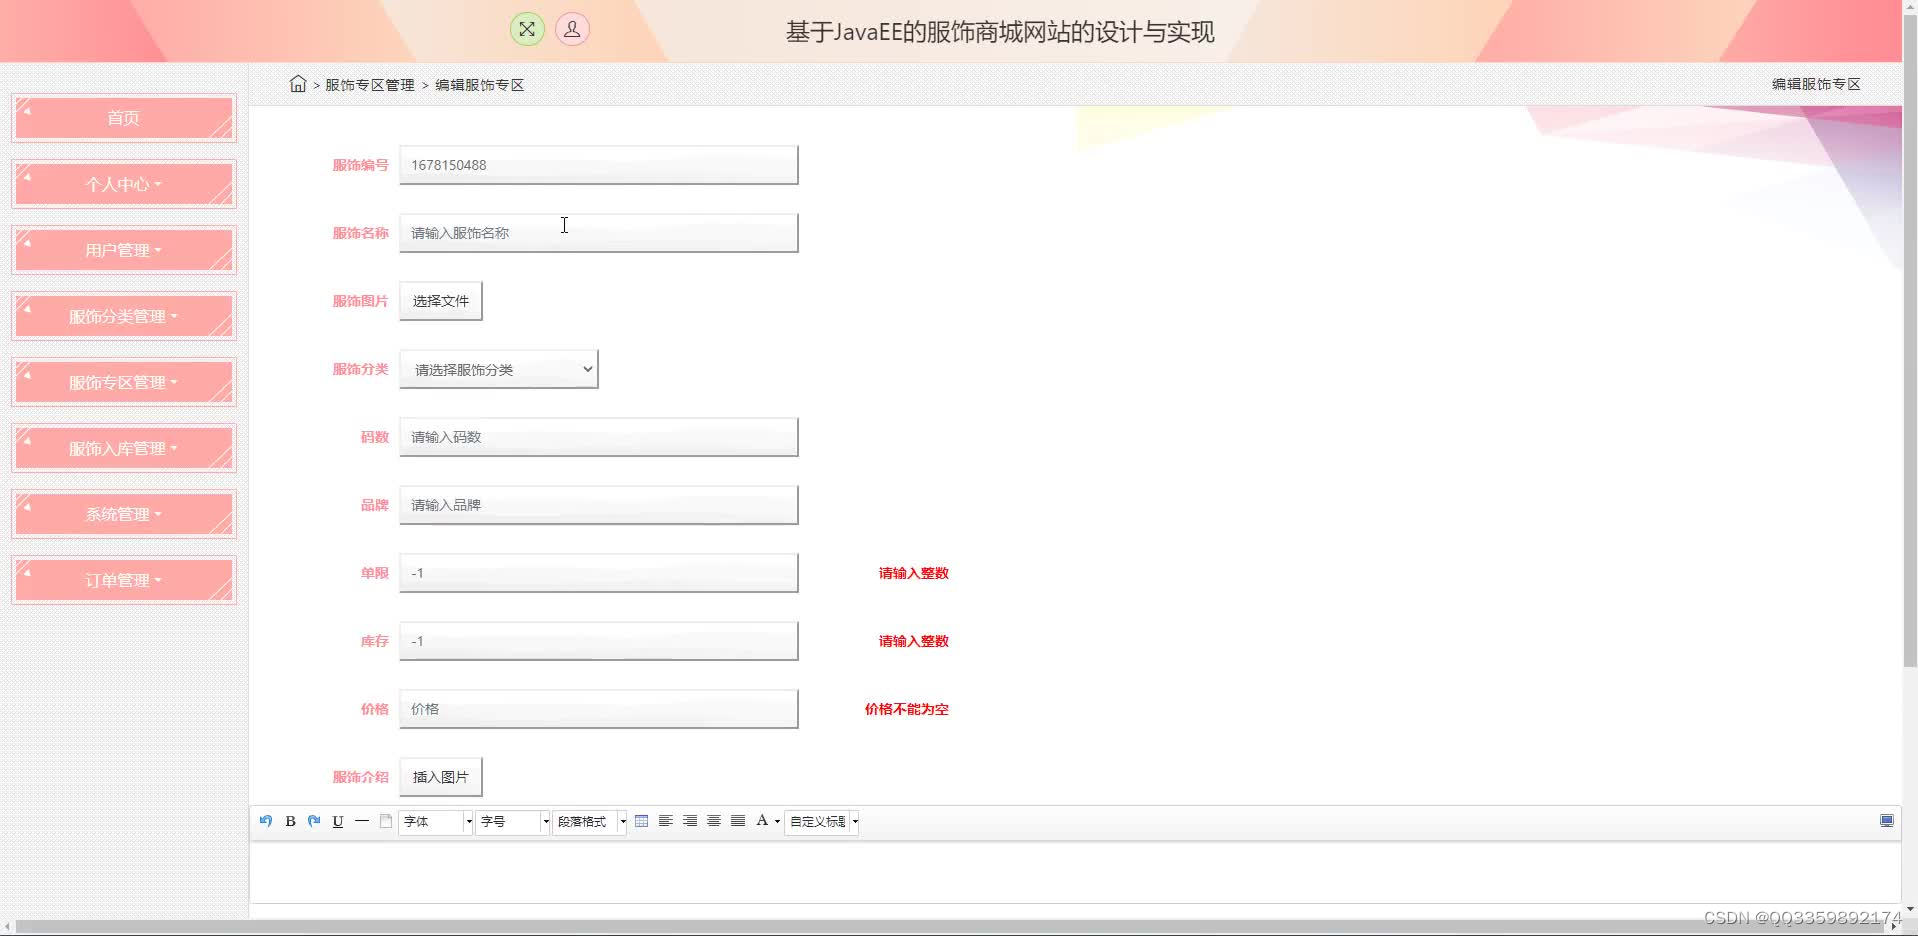Click 价格不能为空 validation message
The height and width of the screenshot is (936, 1918).
point(907,709)
